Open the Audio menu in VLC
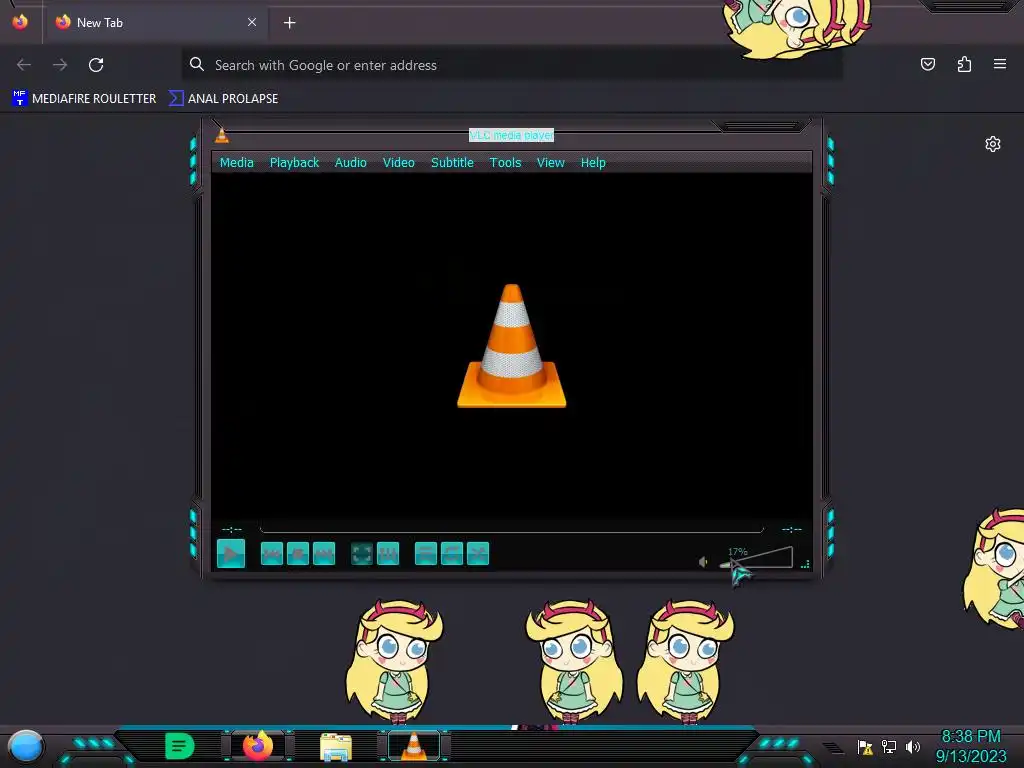 point(351,163)
